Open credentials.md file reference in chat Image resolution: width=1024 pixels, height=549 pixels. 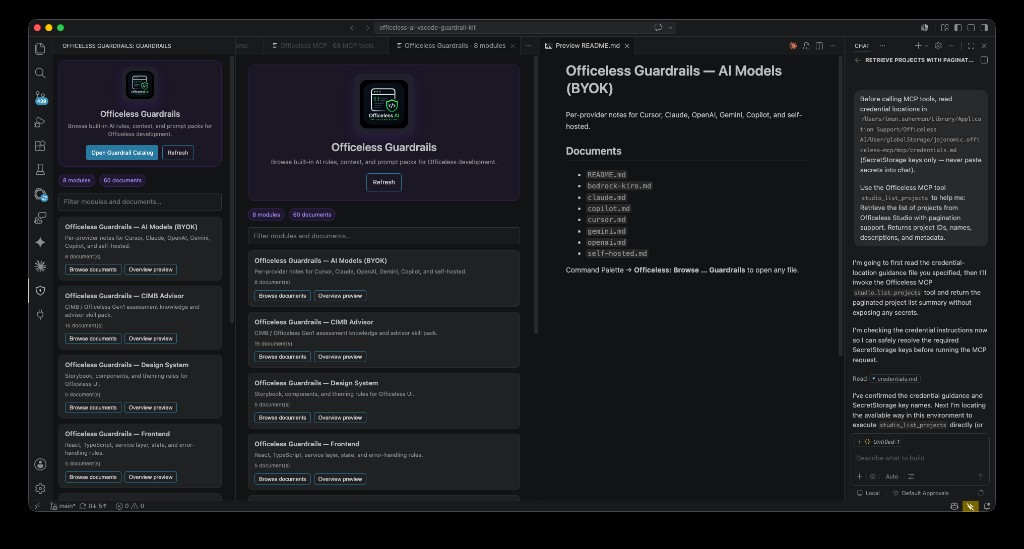(895, 379)
